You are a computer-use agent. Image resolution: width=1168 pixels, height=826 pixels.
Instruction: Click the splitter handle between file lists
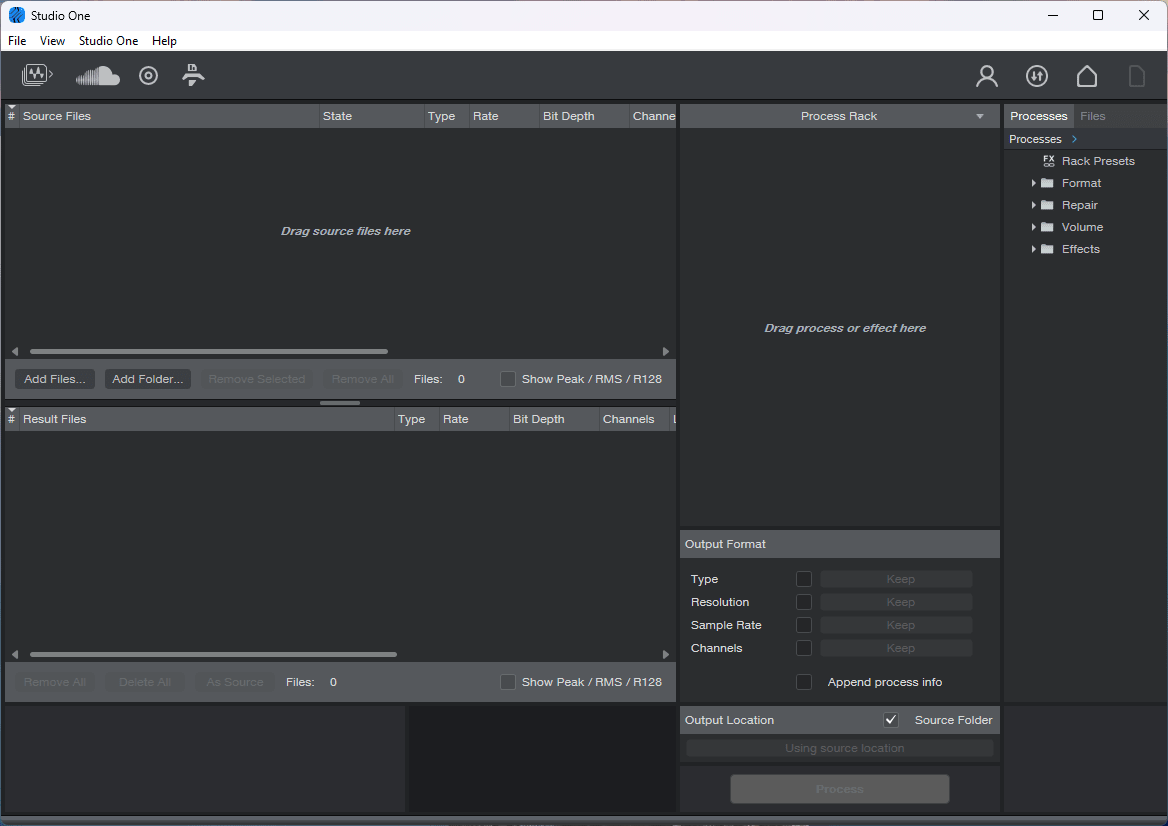tap(340, 403)
